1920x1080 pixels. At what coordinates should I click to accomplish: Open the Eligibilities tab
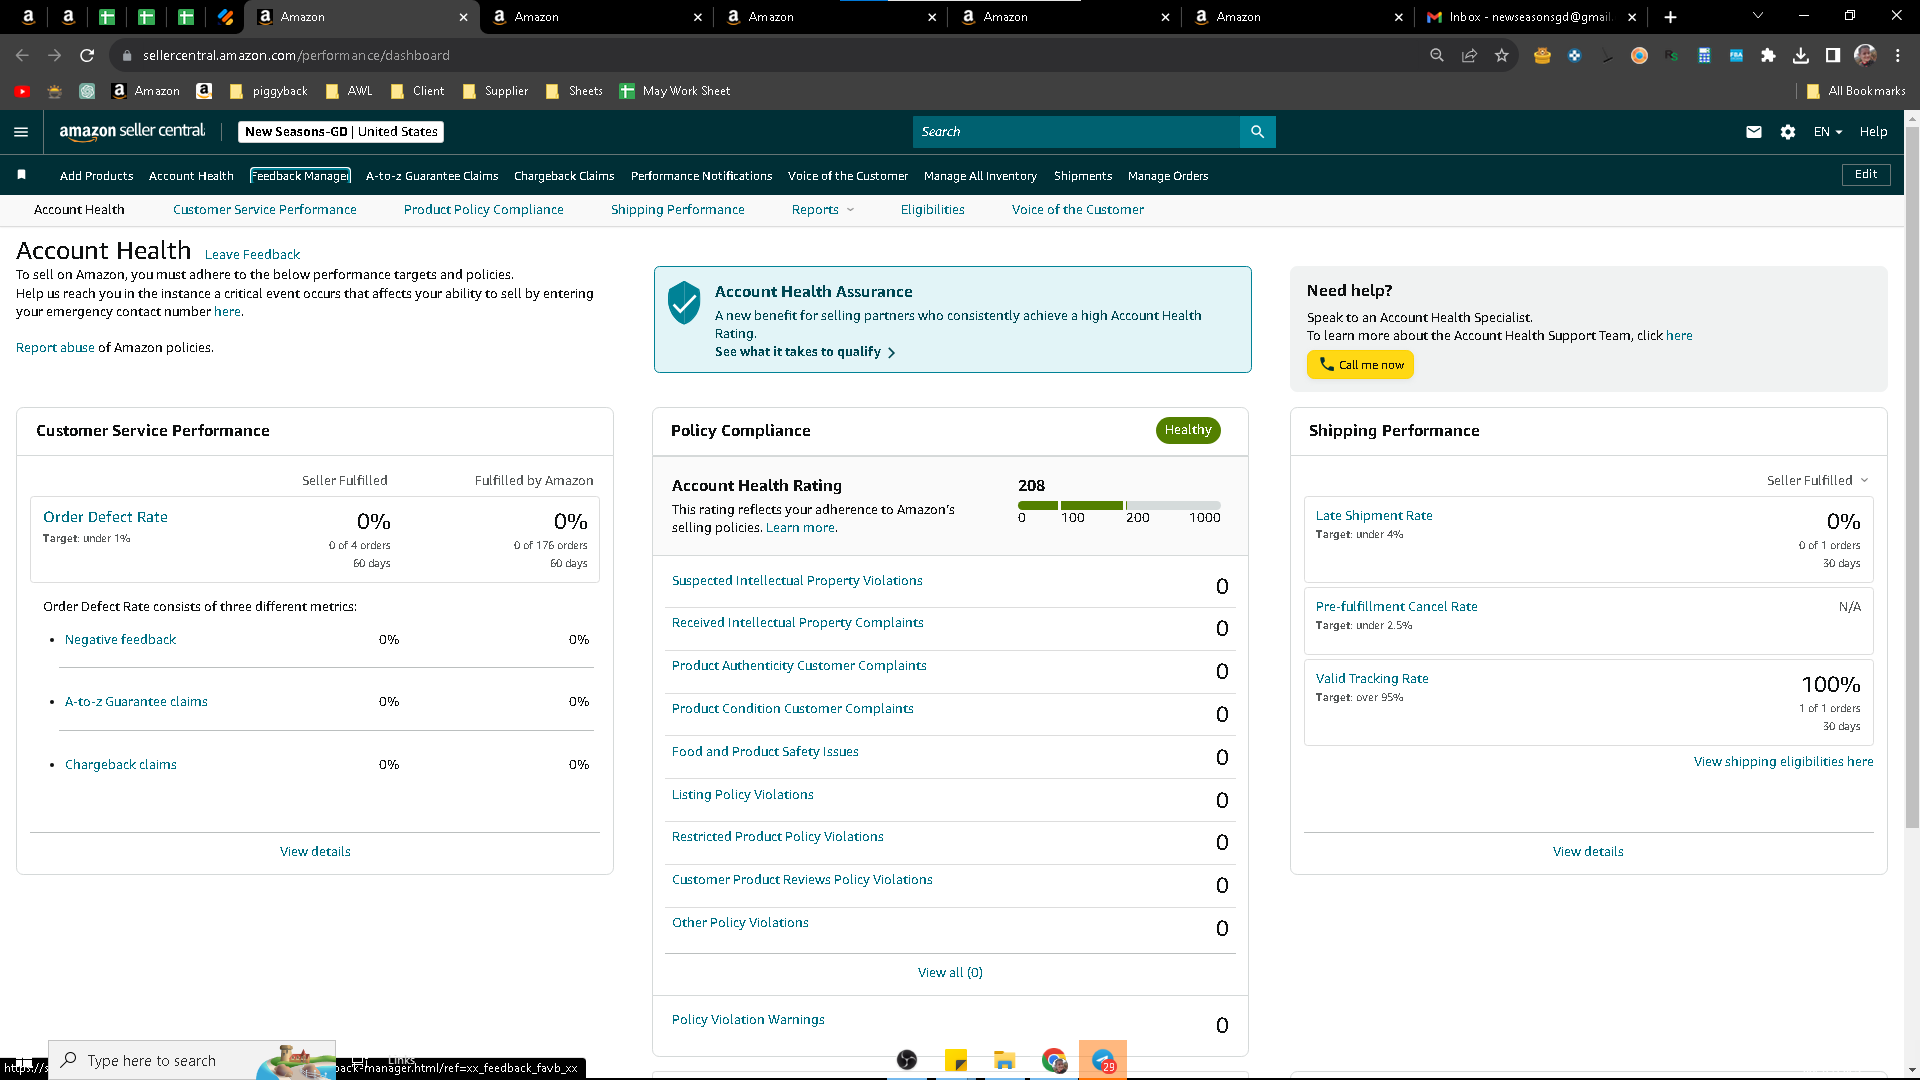point(932,210)
